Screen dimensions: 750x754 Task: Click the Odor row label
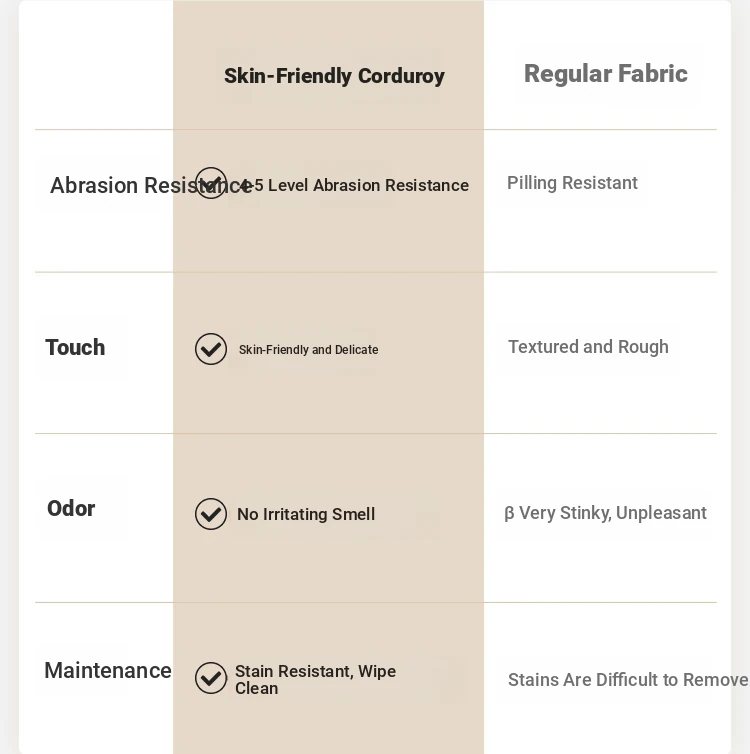(x=71, y=509)
